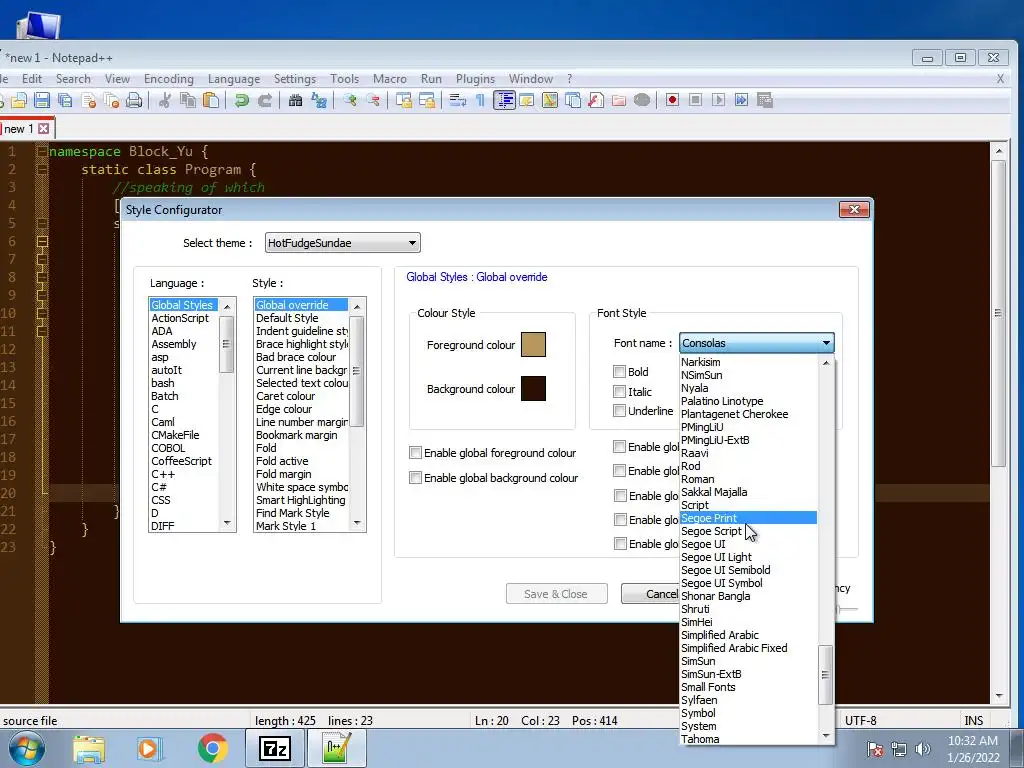The height and width of the screenshot is (768, 1024).
Task: Click the 7-Zip taskbar icon
Action: pos(274,748)
